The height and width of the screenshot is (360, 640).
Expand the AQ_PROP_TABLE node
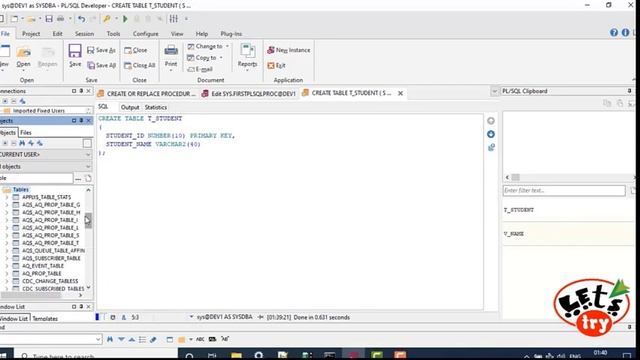(7, 273)
